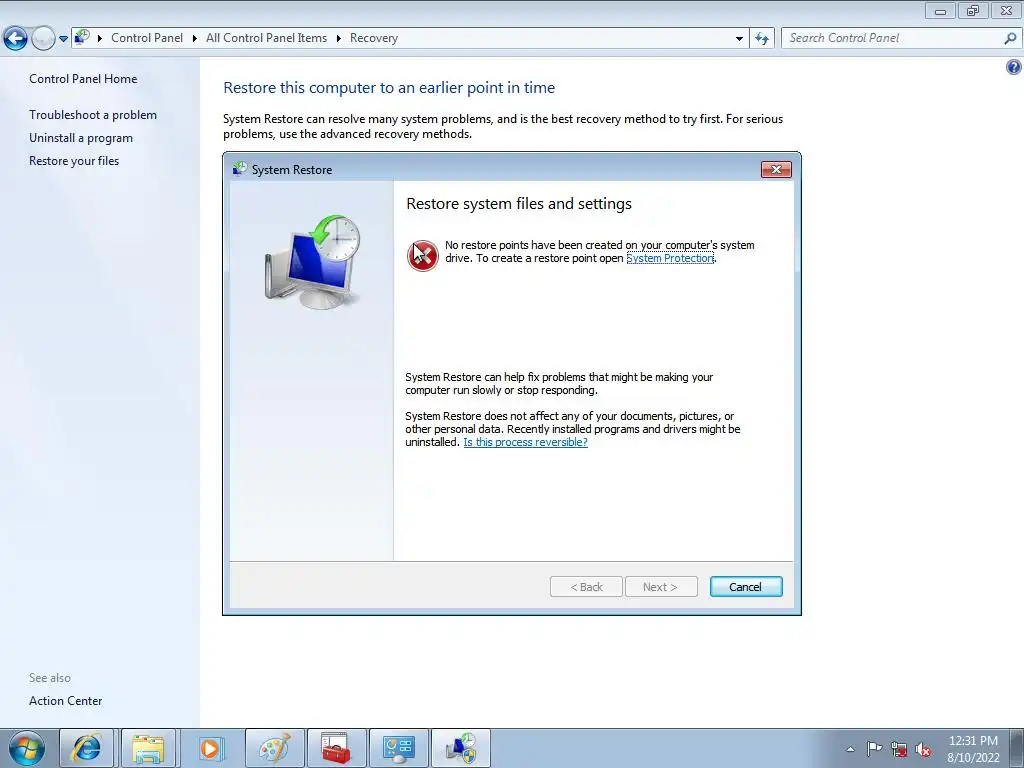This screenshot has width=1024, height=768.
Task: Click the monitor and clock restore illustration
Action: click(313, 261)
